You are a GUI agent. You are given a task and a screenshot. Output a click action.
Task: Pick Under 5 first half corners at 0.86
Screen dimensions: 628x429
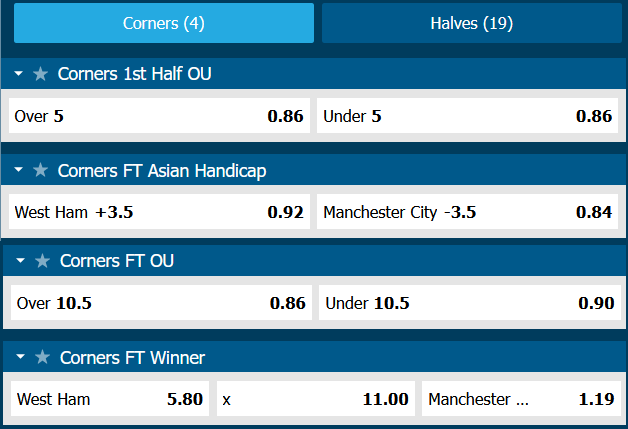tap(467, 116)
